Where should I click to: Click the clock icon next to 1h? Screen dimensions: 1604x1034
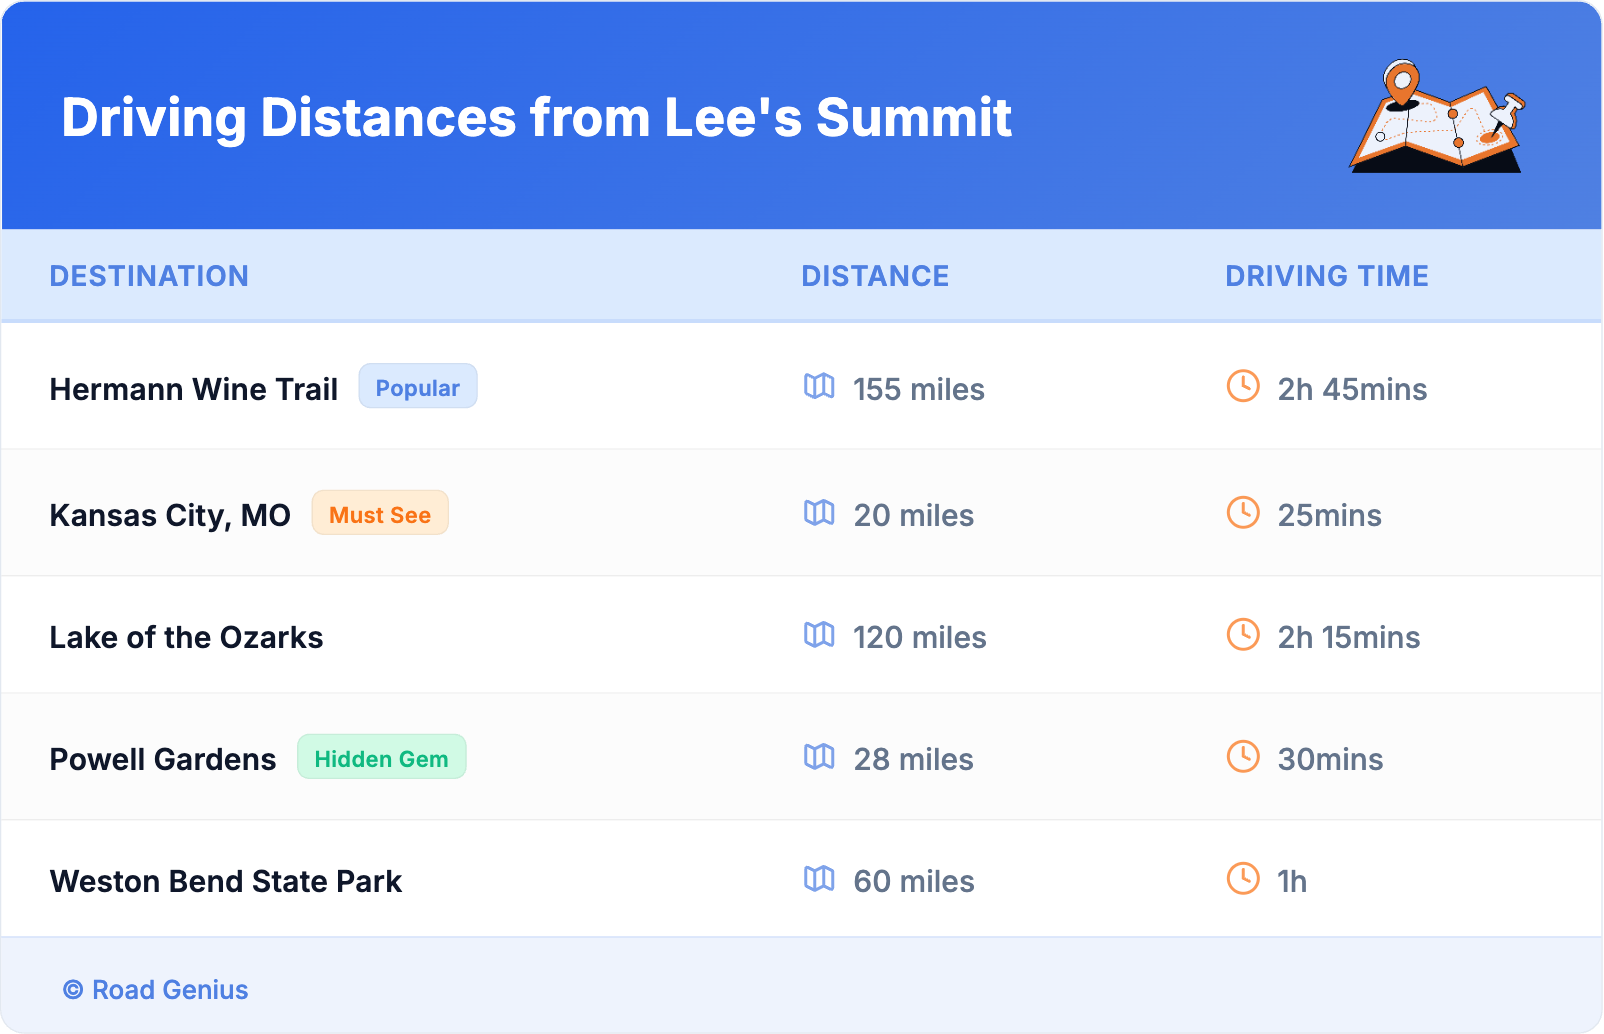click(1243, 879)
